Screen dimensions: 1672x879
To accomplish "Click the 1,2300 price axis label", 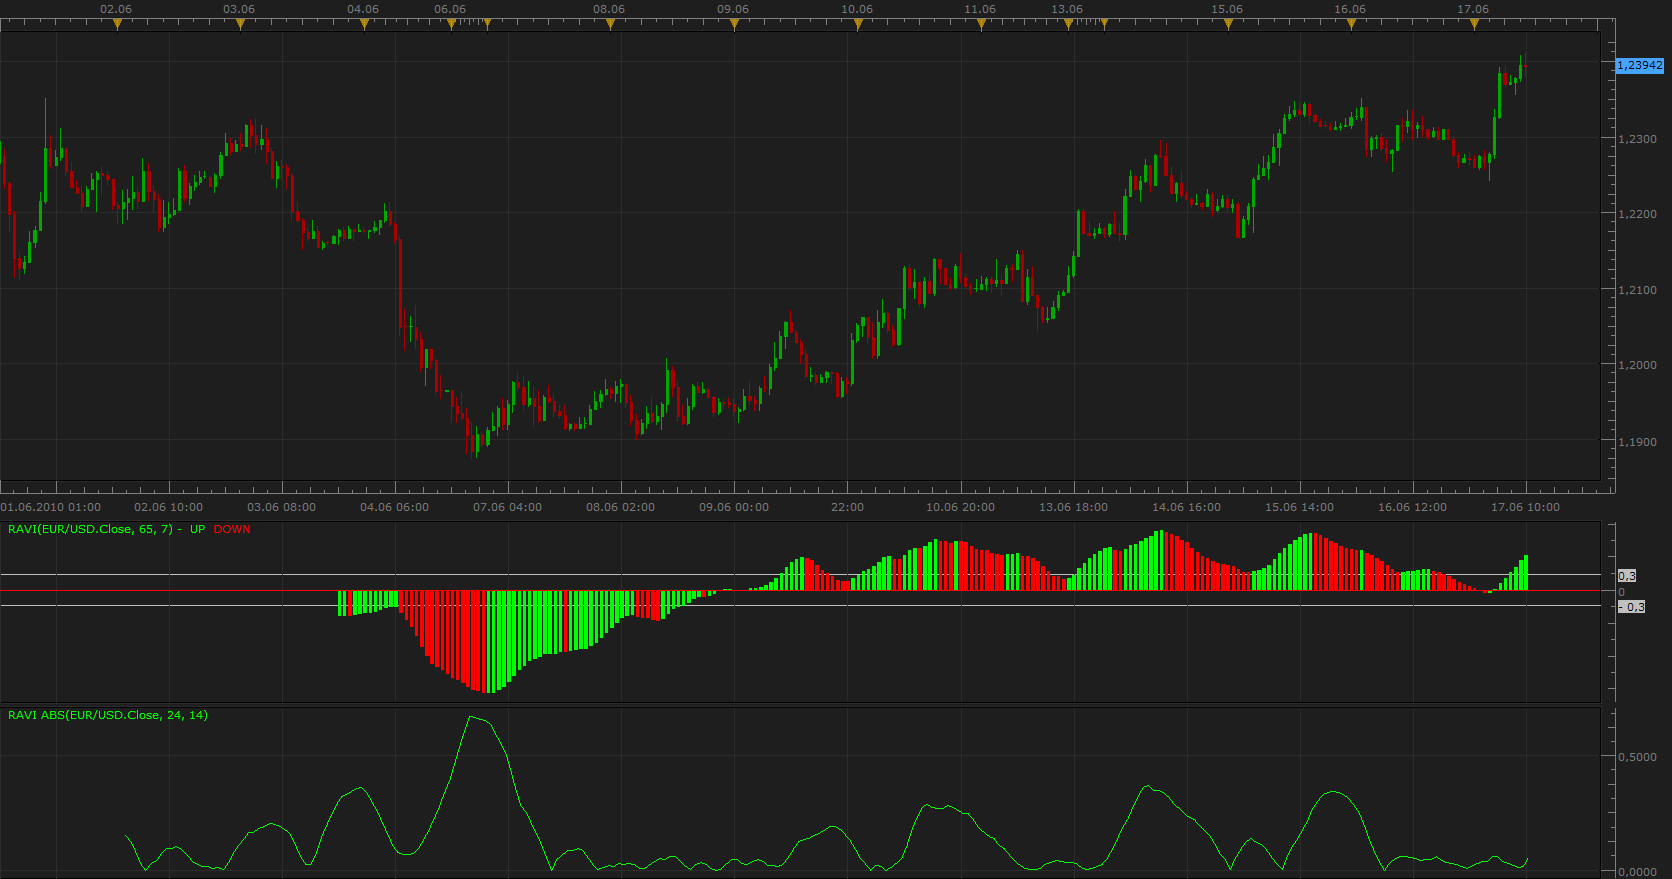I will (x=1637, y=139).
